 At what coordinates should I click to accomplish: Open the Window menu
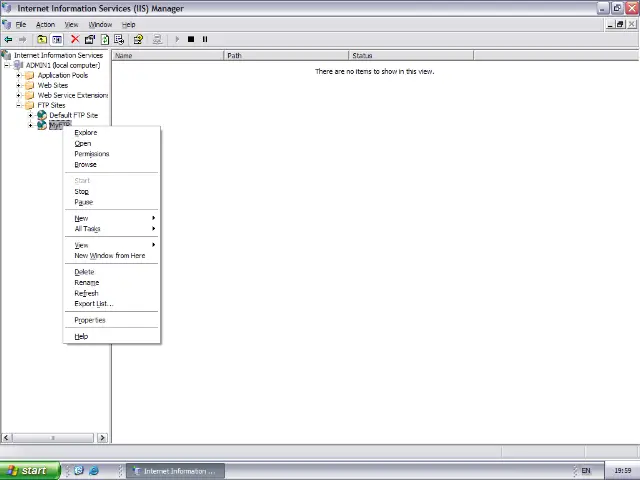point(100,24)
